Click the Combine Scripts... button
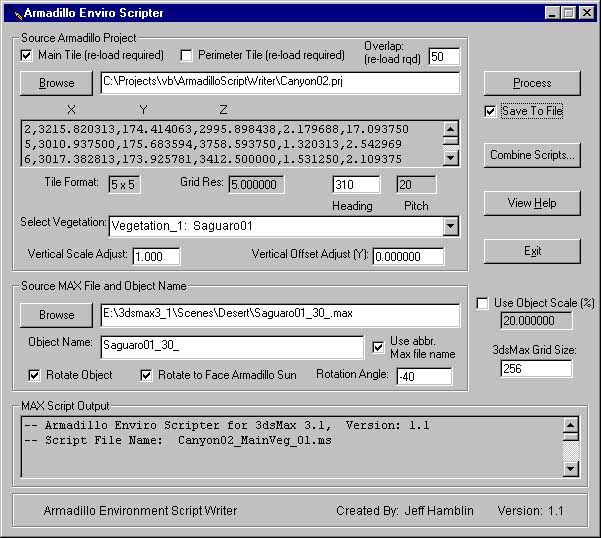 (x=532, y=155)
